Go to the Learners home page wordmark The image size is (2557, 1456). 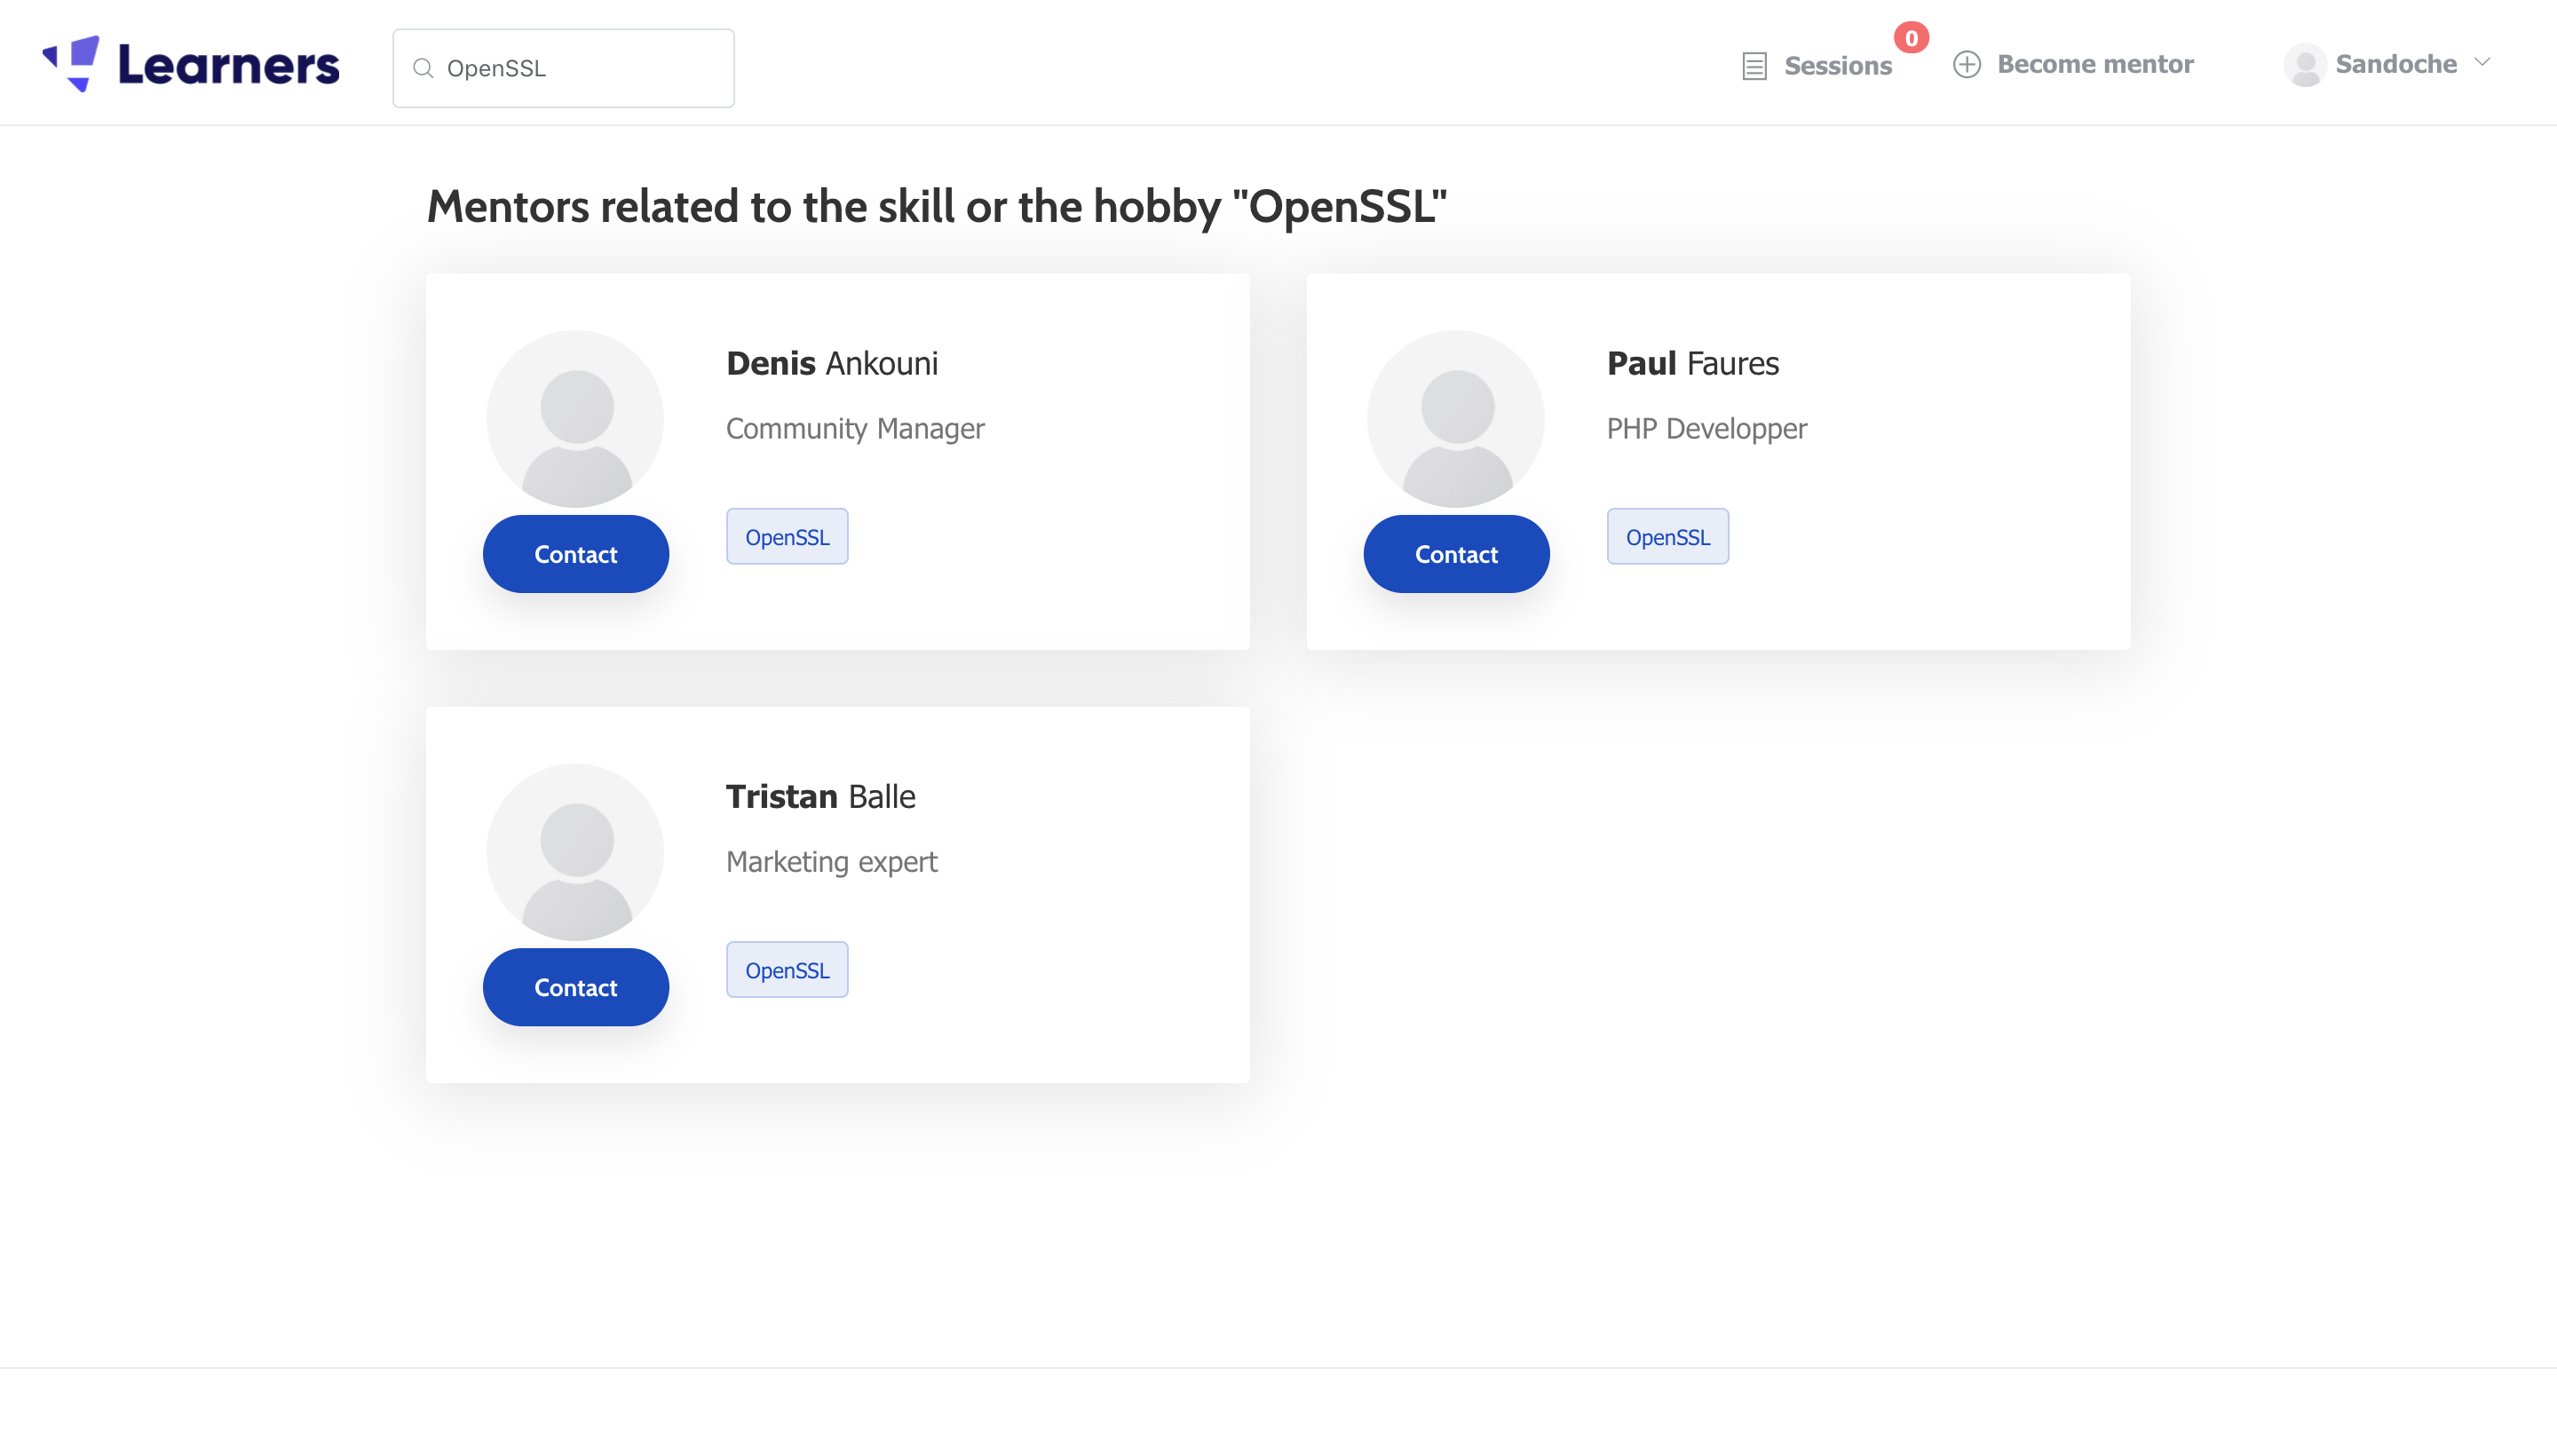pos(229,65)
